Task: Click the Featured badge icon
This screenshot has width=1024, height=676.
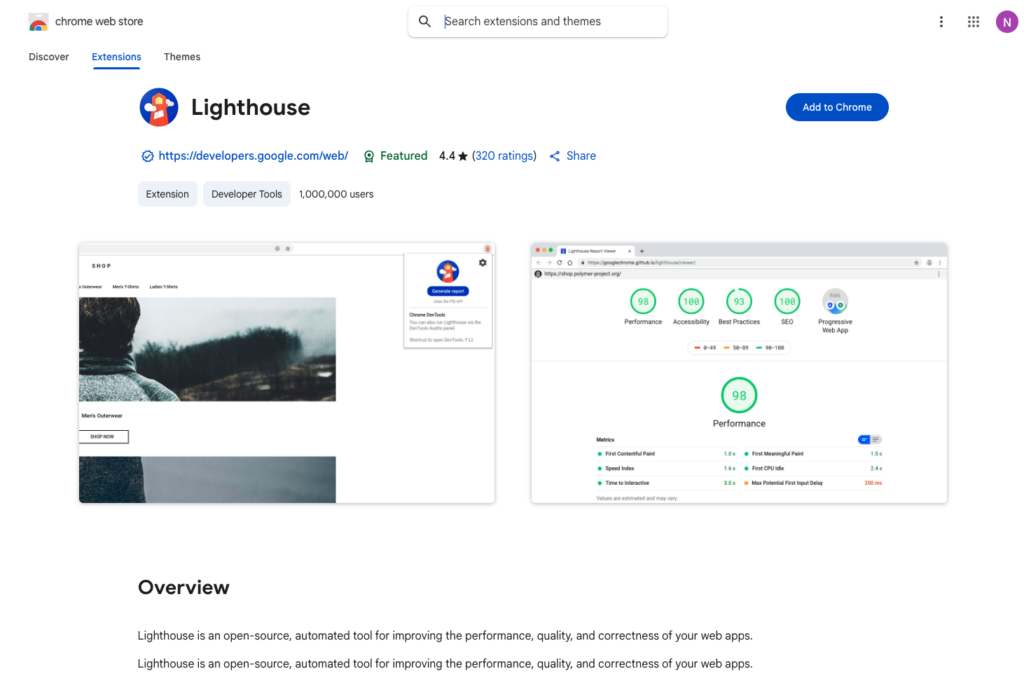Action: 369,156
